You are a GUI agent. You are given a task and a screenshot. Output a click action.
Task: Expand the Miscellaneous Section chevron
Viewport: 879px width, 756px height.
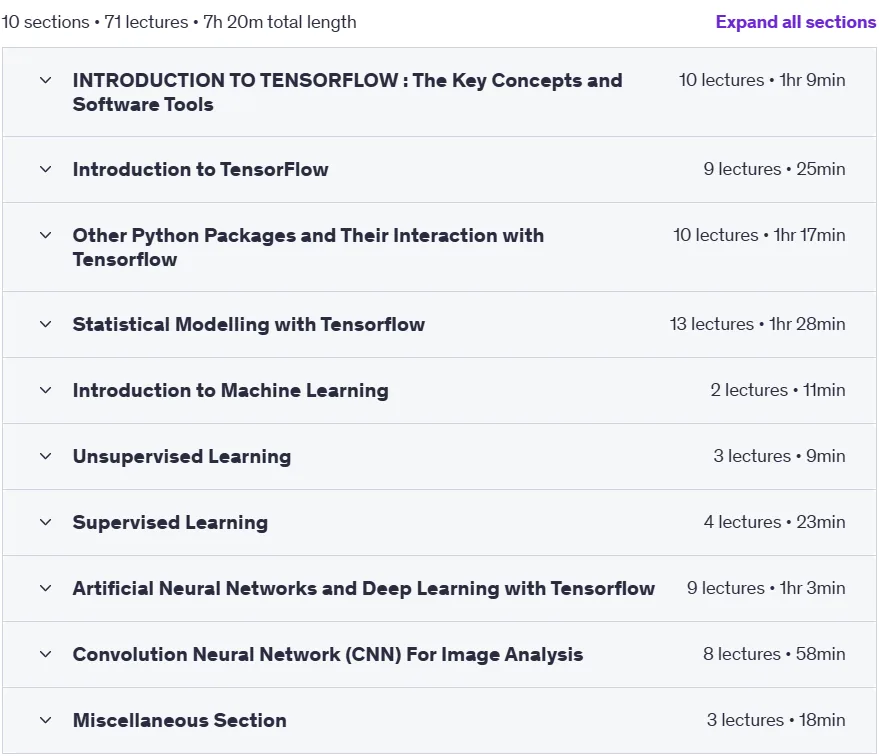pos(45,721)
